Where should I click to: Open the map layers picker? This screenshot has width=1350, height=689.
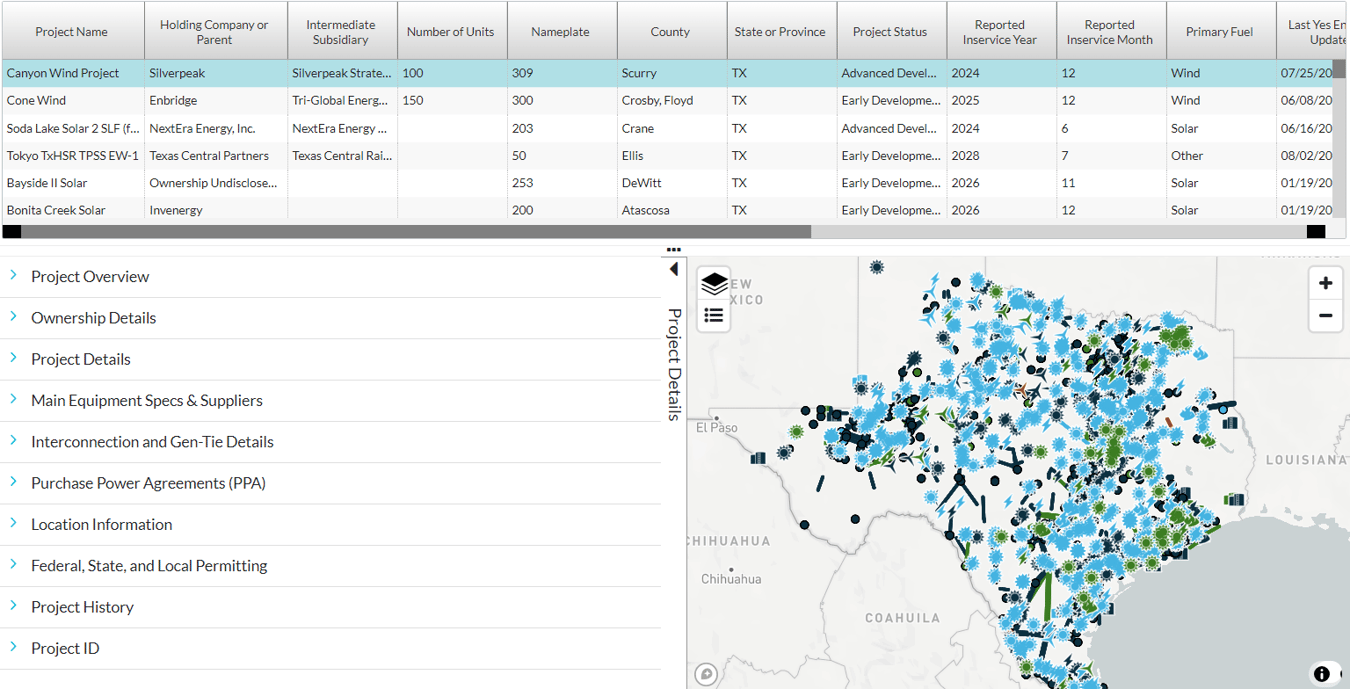(x=714, y=283)
